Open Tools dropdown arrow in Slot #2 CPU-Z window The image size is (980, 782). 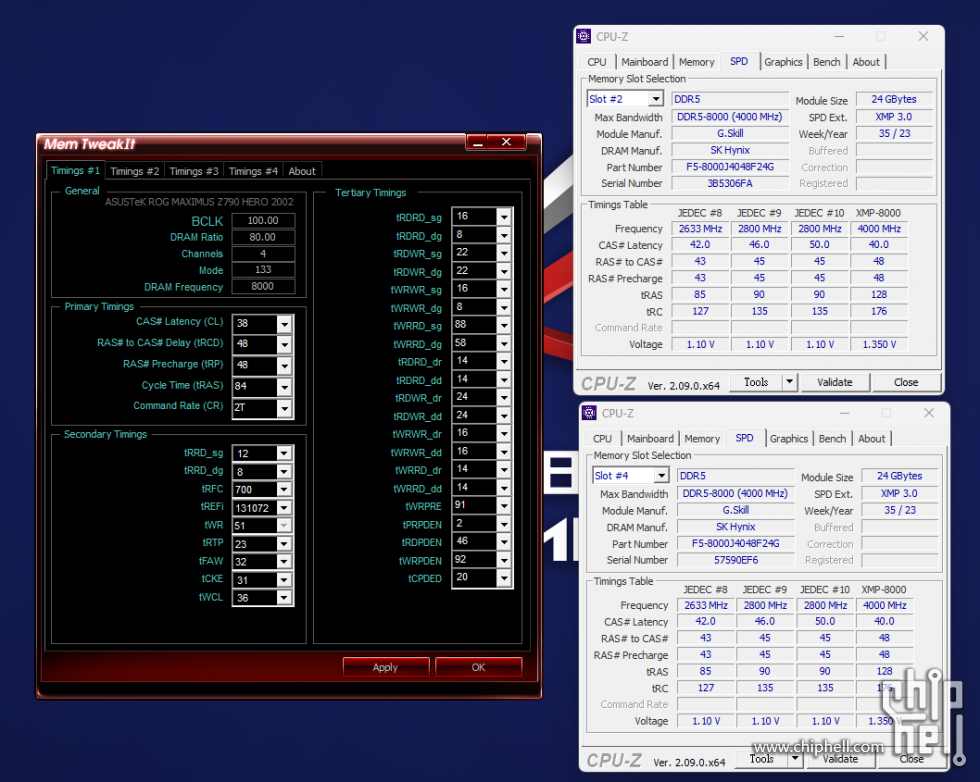tap(790, 381)
